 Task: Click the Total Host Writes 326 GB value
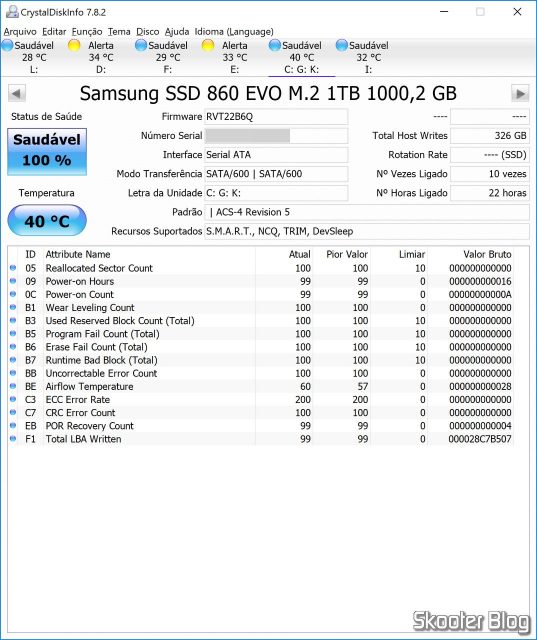(x=490, y=136)
